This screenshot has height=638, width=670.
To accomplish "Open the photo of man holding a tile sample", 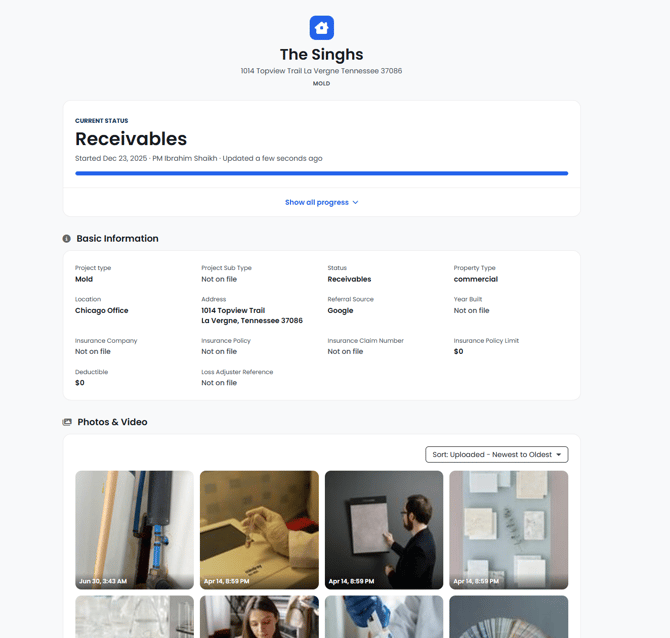I will pyautogui.click(x=384, y=530).
